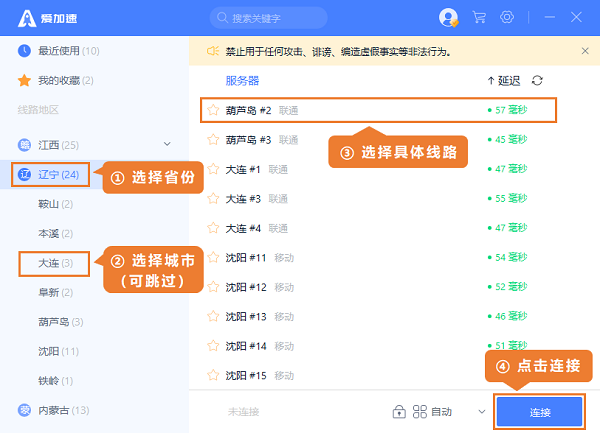The height and width of the screenshot is (433, 600).
Task: Toggle favorite star for 大连 #1
Action: (x=212, y=169)
